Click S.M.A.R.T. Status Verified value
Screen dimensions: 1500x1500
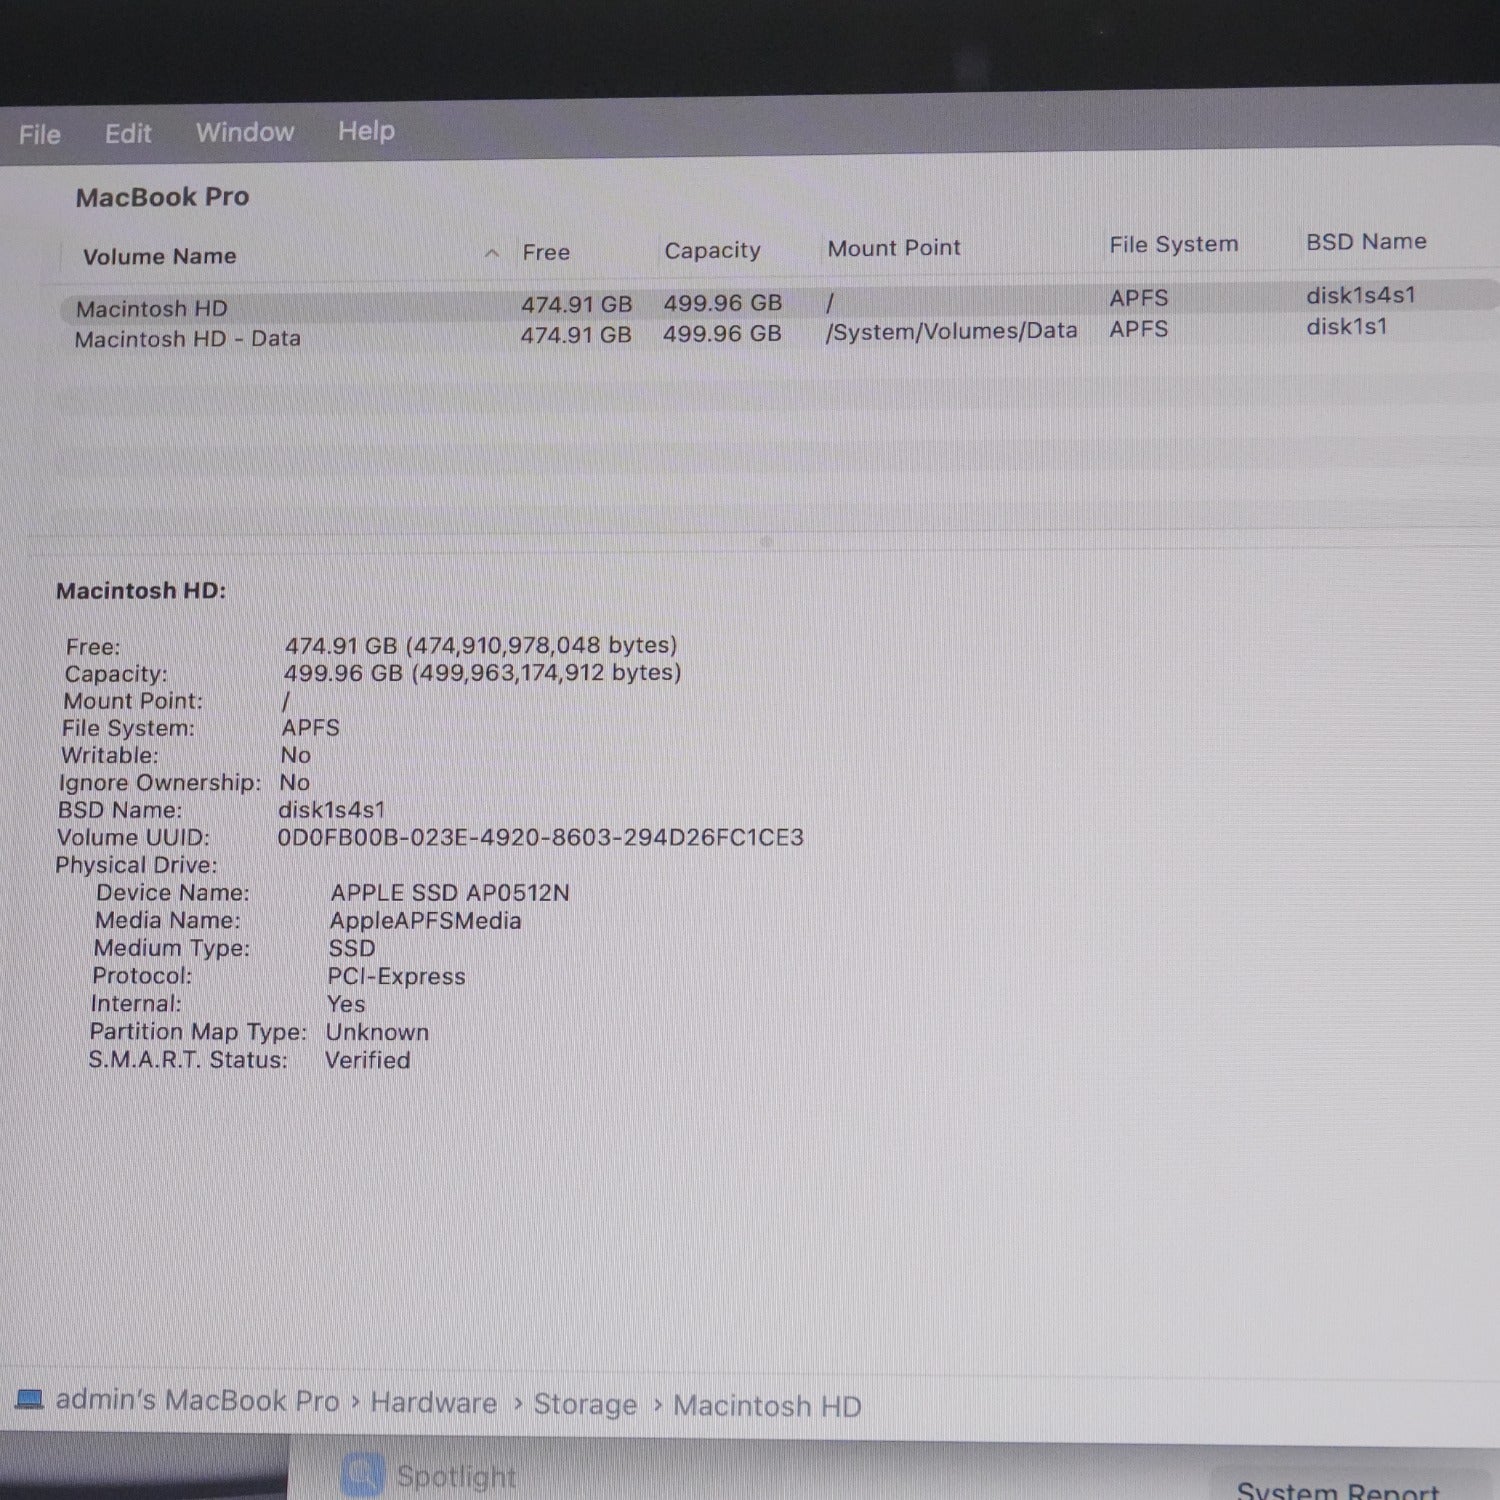tap(367, 1060)
